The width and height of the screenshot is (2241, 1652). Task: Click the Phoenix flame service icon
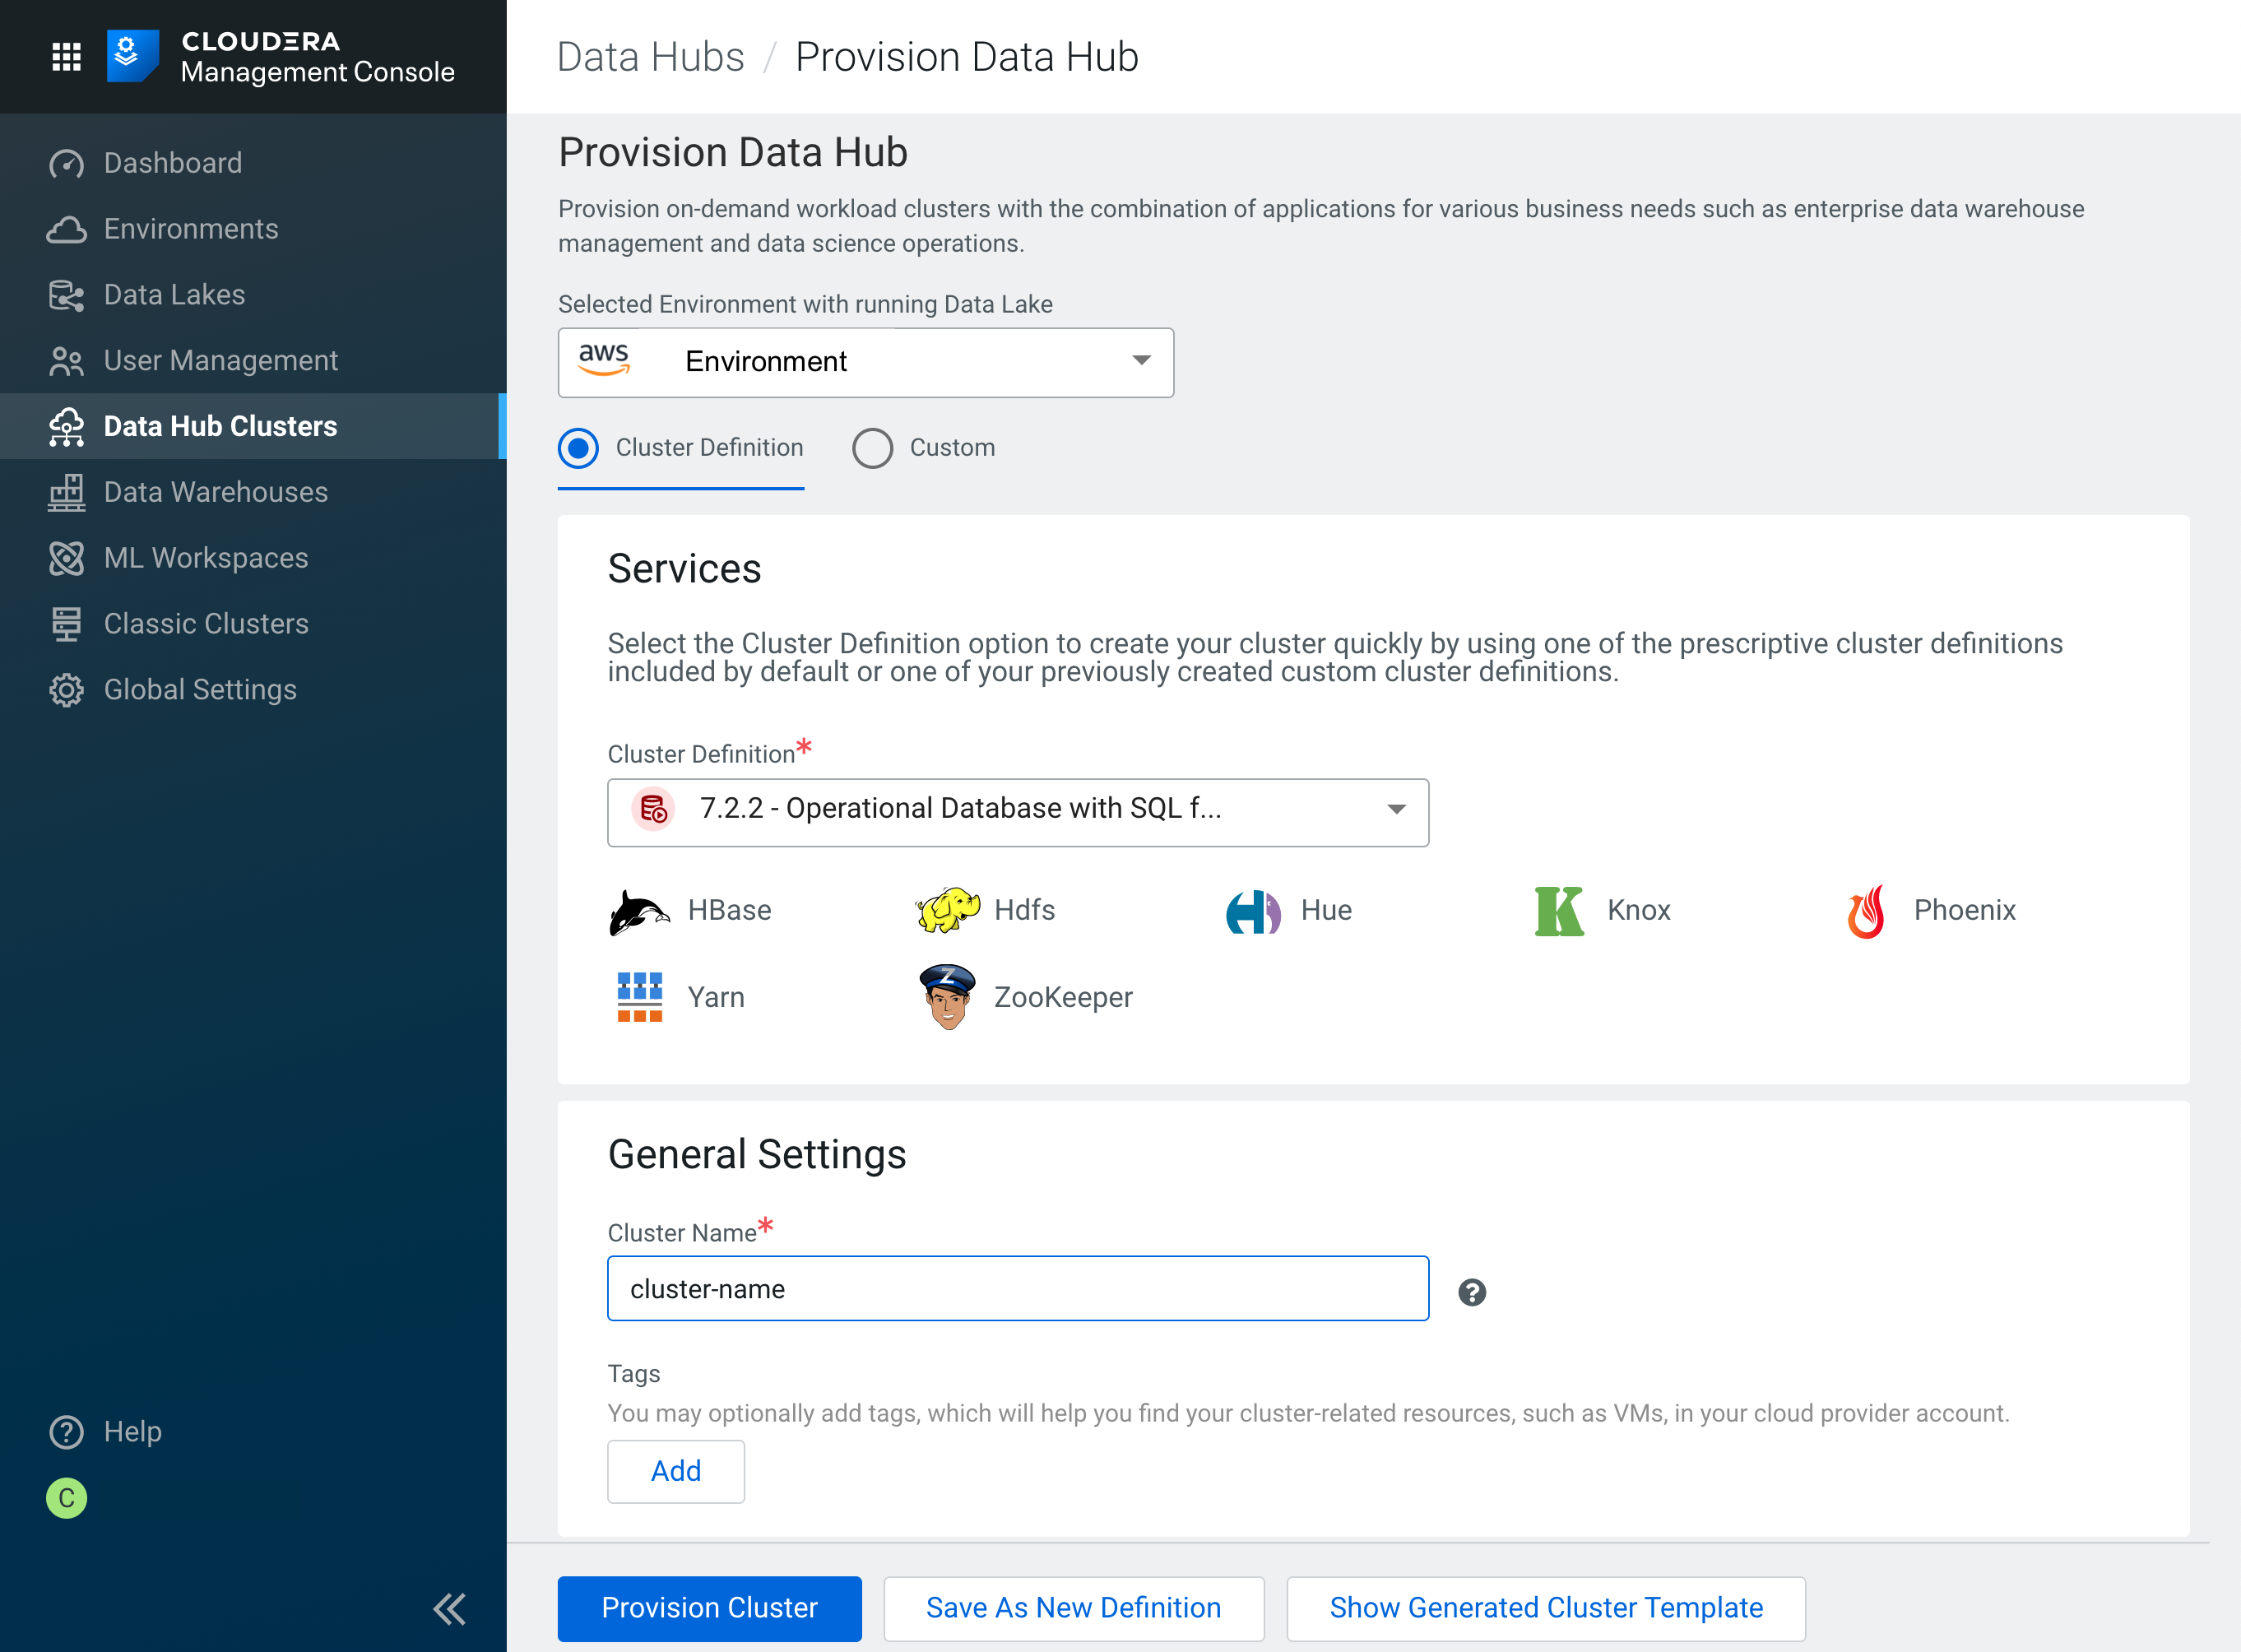pos(1865,911)
